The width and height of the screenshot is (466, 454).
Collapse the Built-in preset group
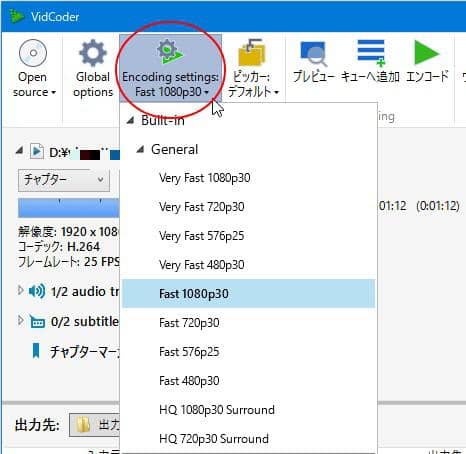(130, 120)
